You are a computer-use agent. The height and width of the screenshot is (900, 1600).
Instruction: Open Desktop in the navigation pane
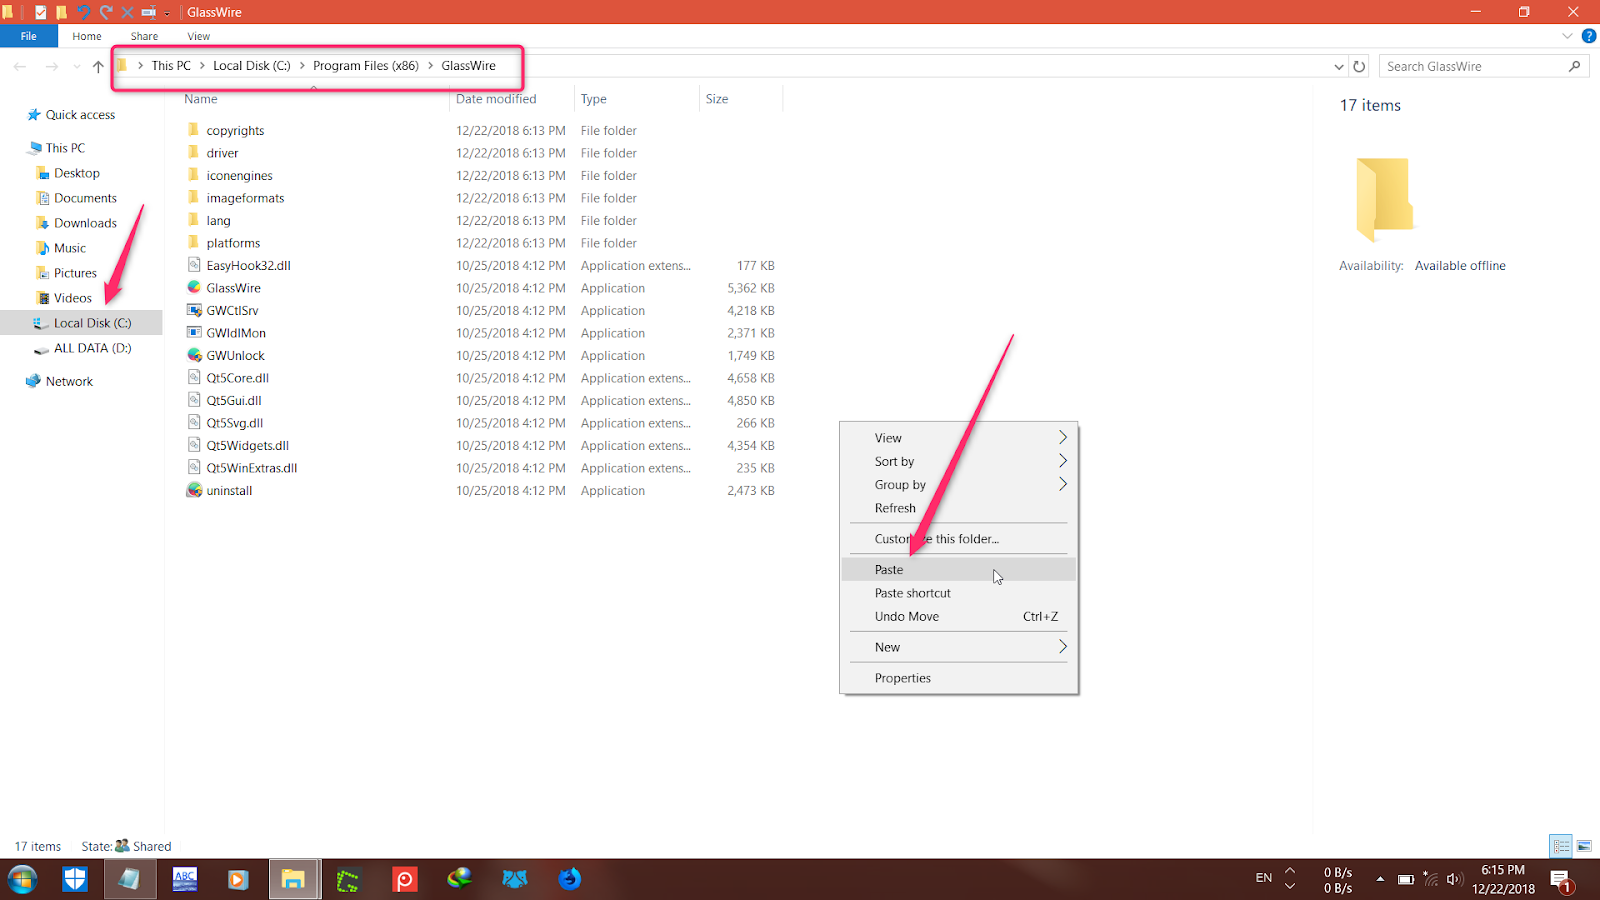[76, 173]
